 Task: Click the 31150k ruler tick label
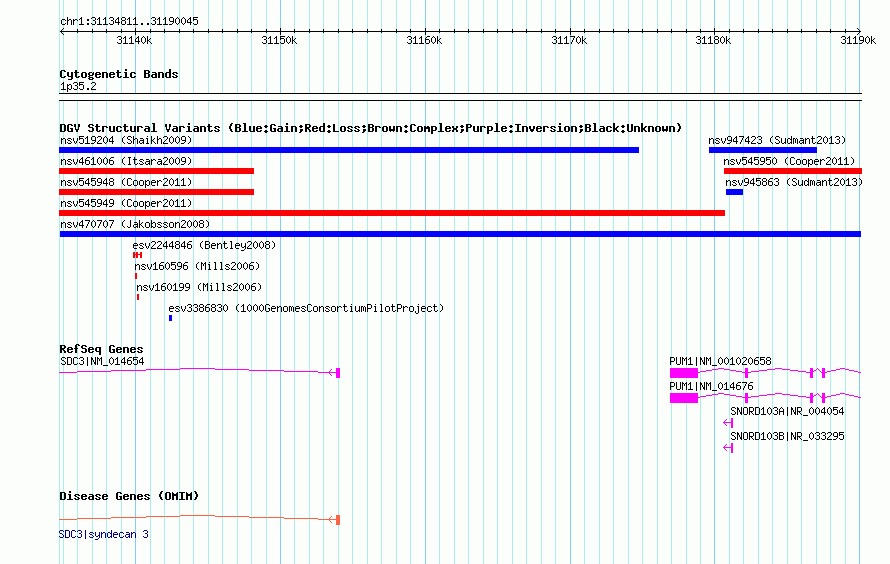(279, 40)
